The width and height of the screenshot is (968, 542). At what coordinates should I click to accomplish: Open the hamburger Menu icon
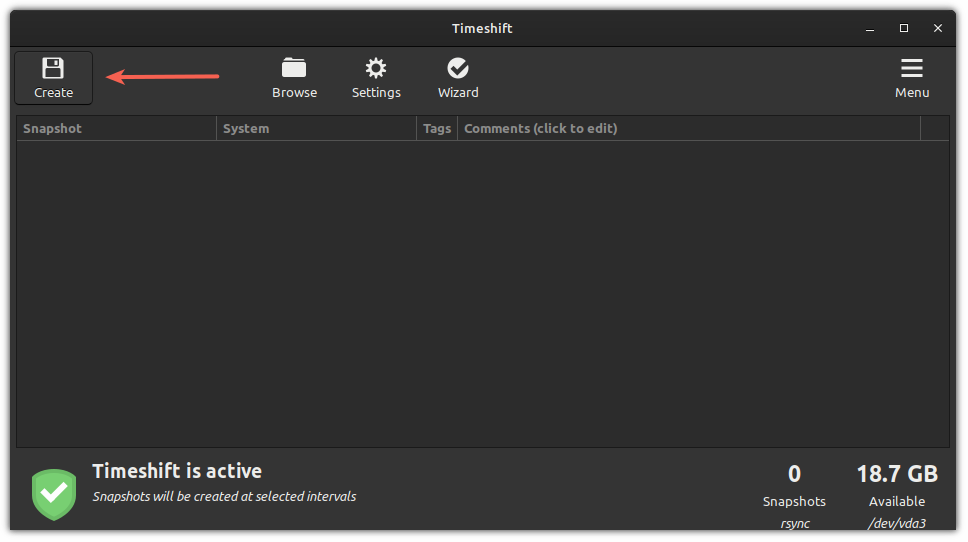pos(911,68)
